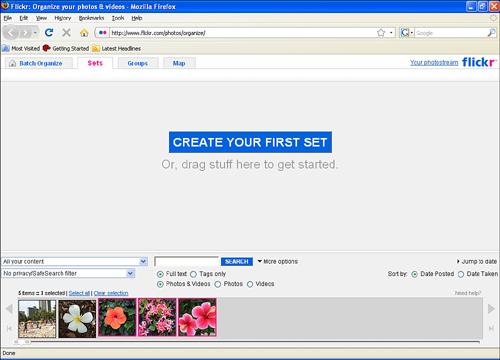
Task: Sort by Date Taken radio button
Action: pyautogui.click(x=461, y=274)
